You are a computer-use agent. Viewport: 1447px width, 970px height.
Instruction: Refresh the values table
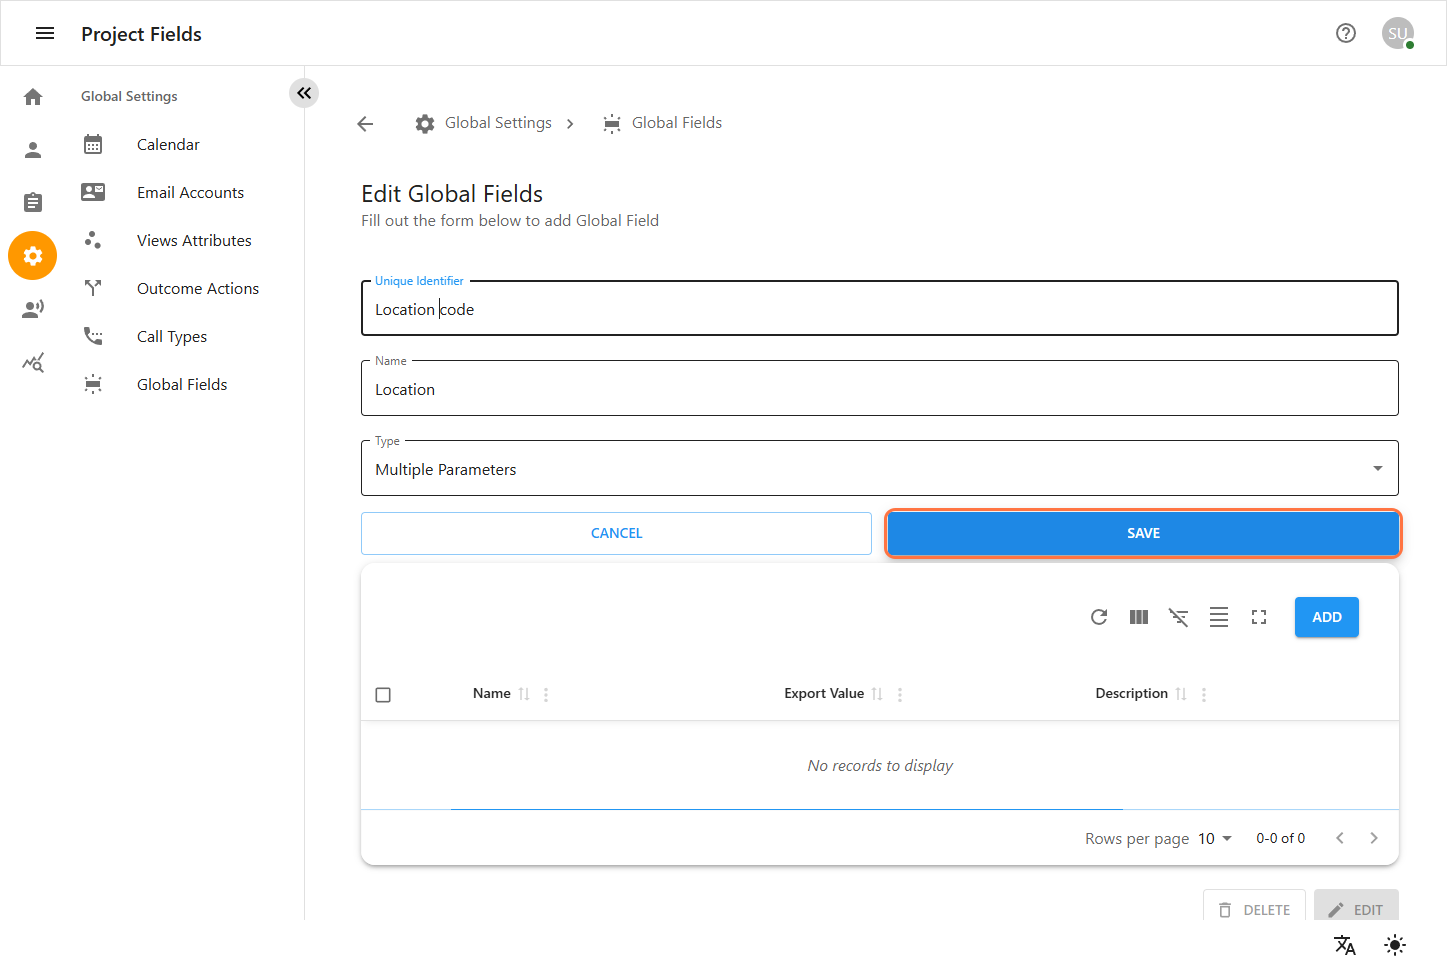click(1098, 617)
